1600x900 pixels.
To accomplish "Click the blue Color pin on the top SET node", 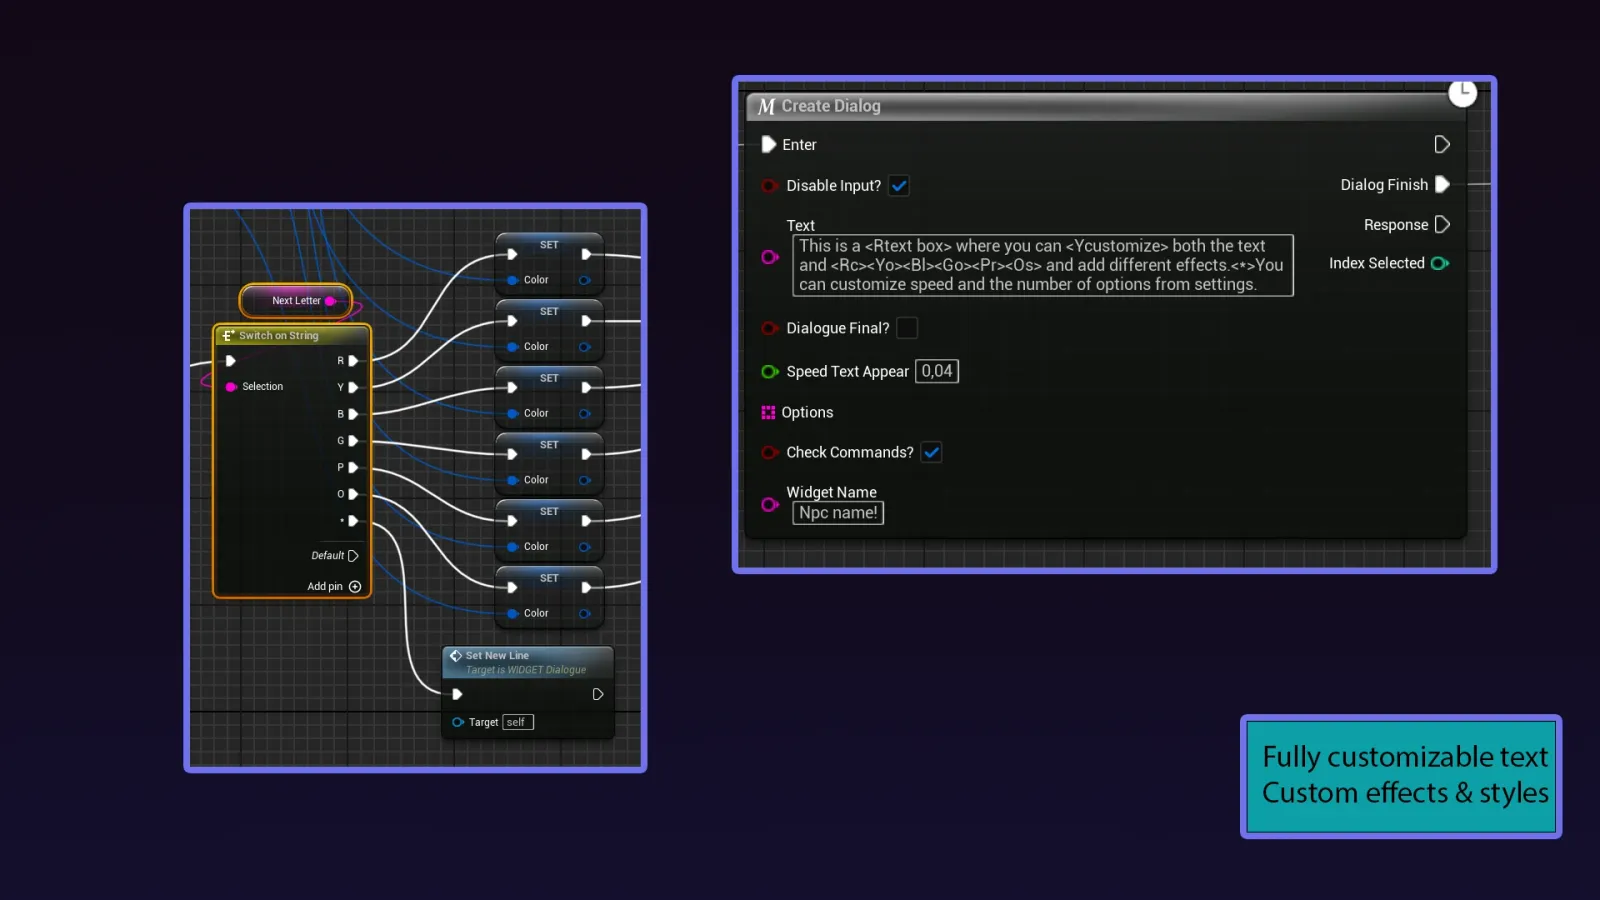I will click(512, 280).
